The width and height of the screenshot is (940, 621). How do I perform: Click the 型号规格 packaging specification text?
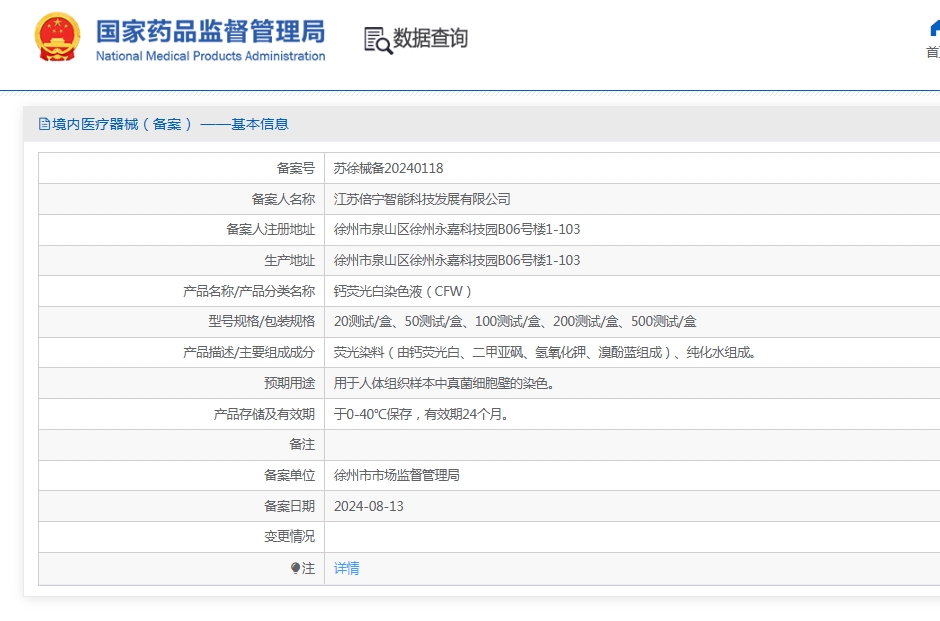[515, 322]
